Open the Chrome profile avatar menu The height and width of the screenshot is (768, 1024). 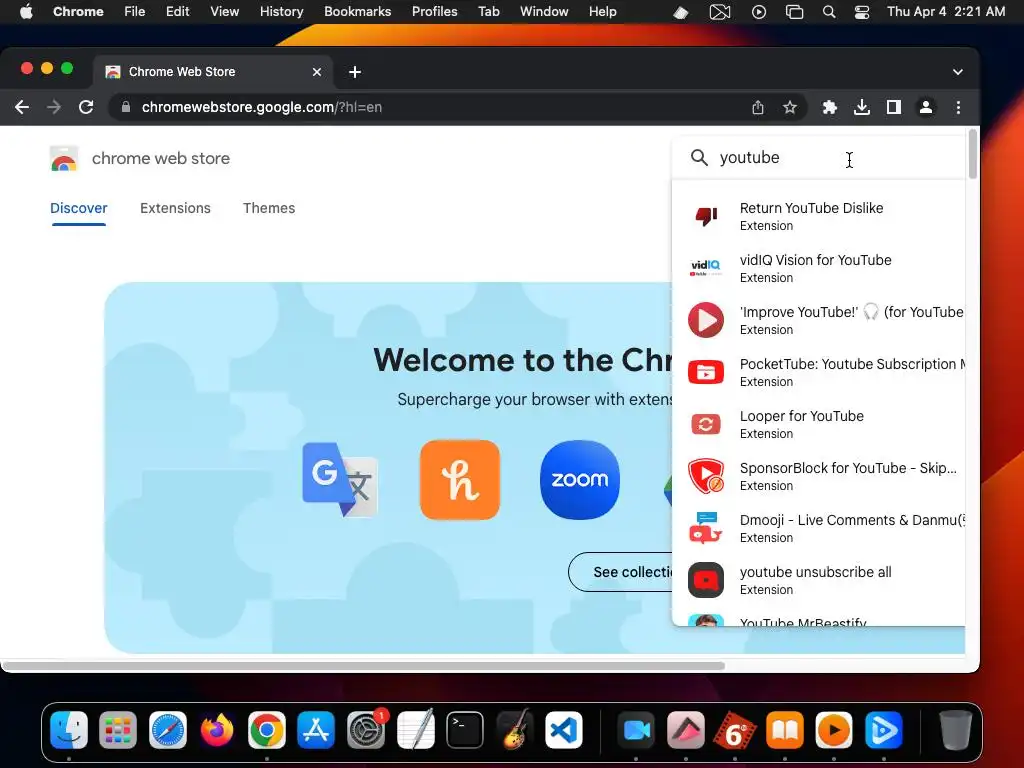pyautogui.click(x=926, y=107)
